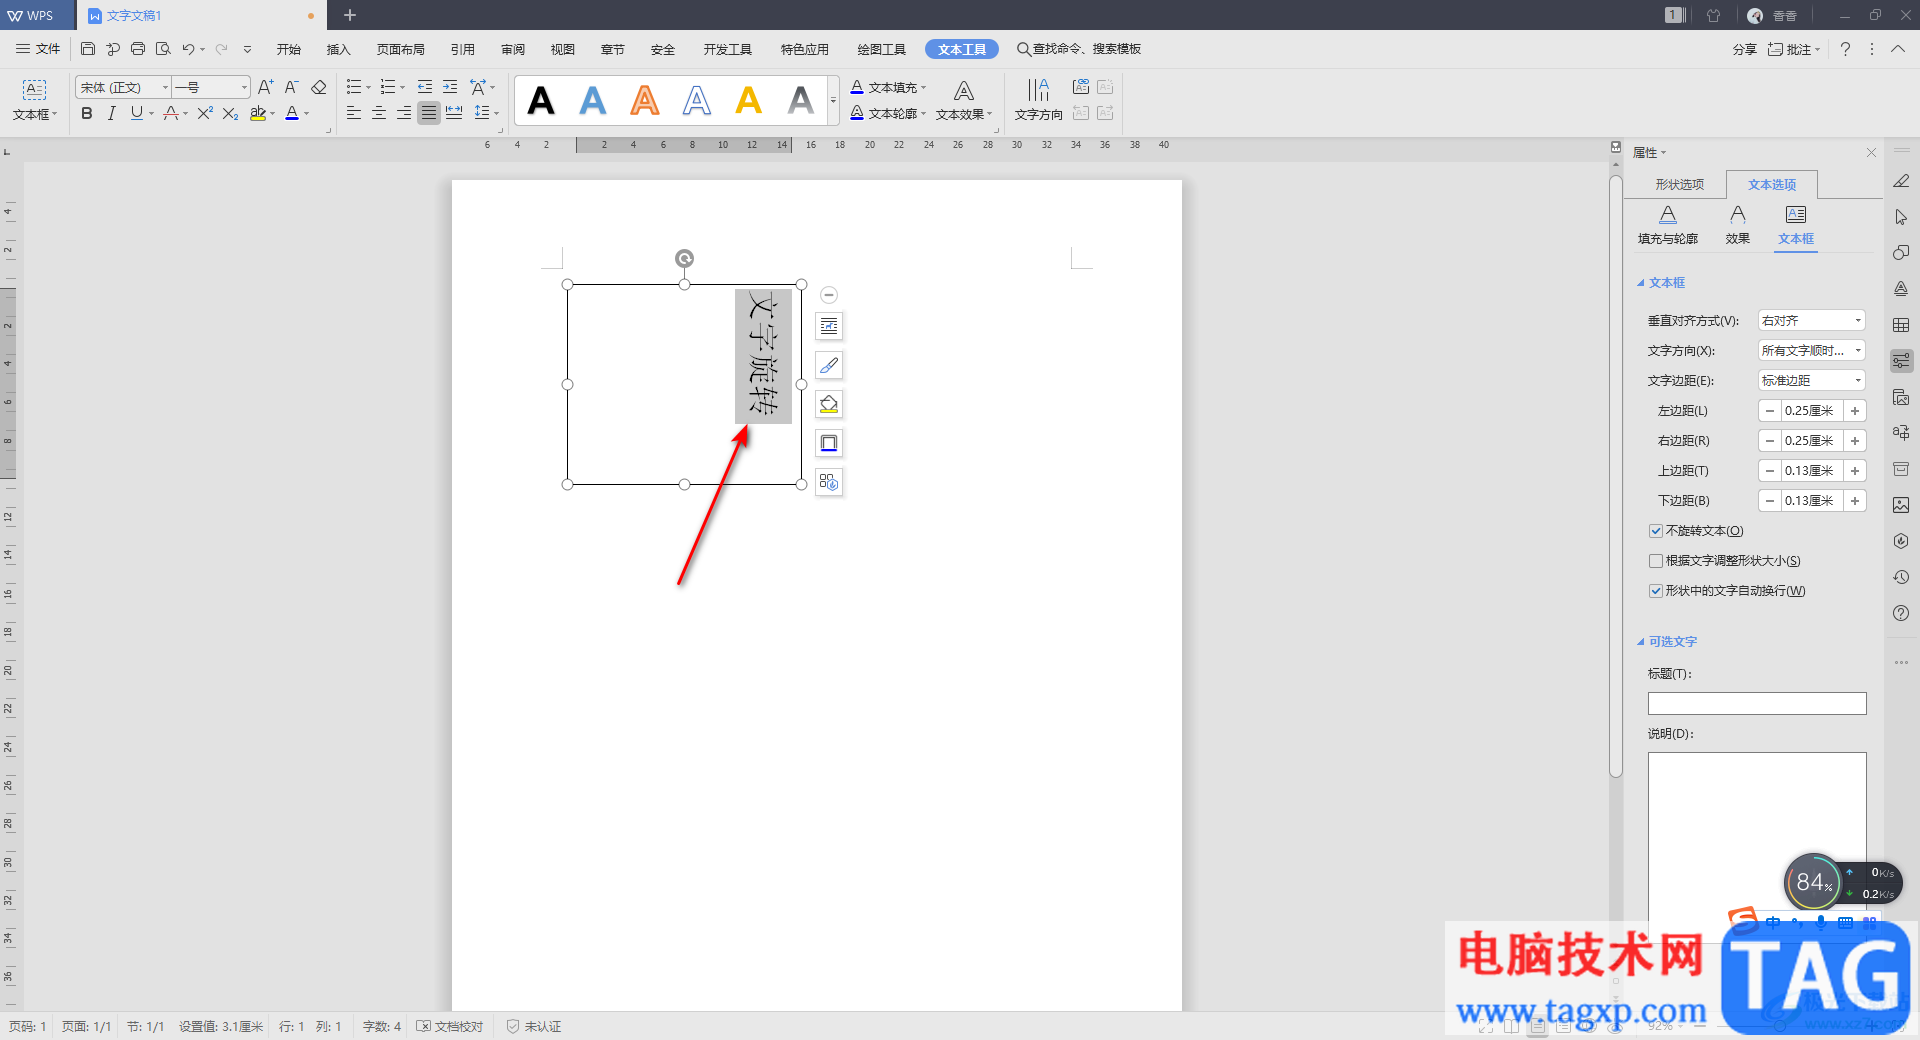
Task: Open 垂直对齐方式 dropdown
Action: coord(1812,321)
